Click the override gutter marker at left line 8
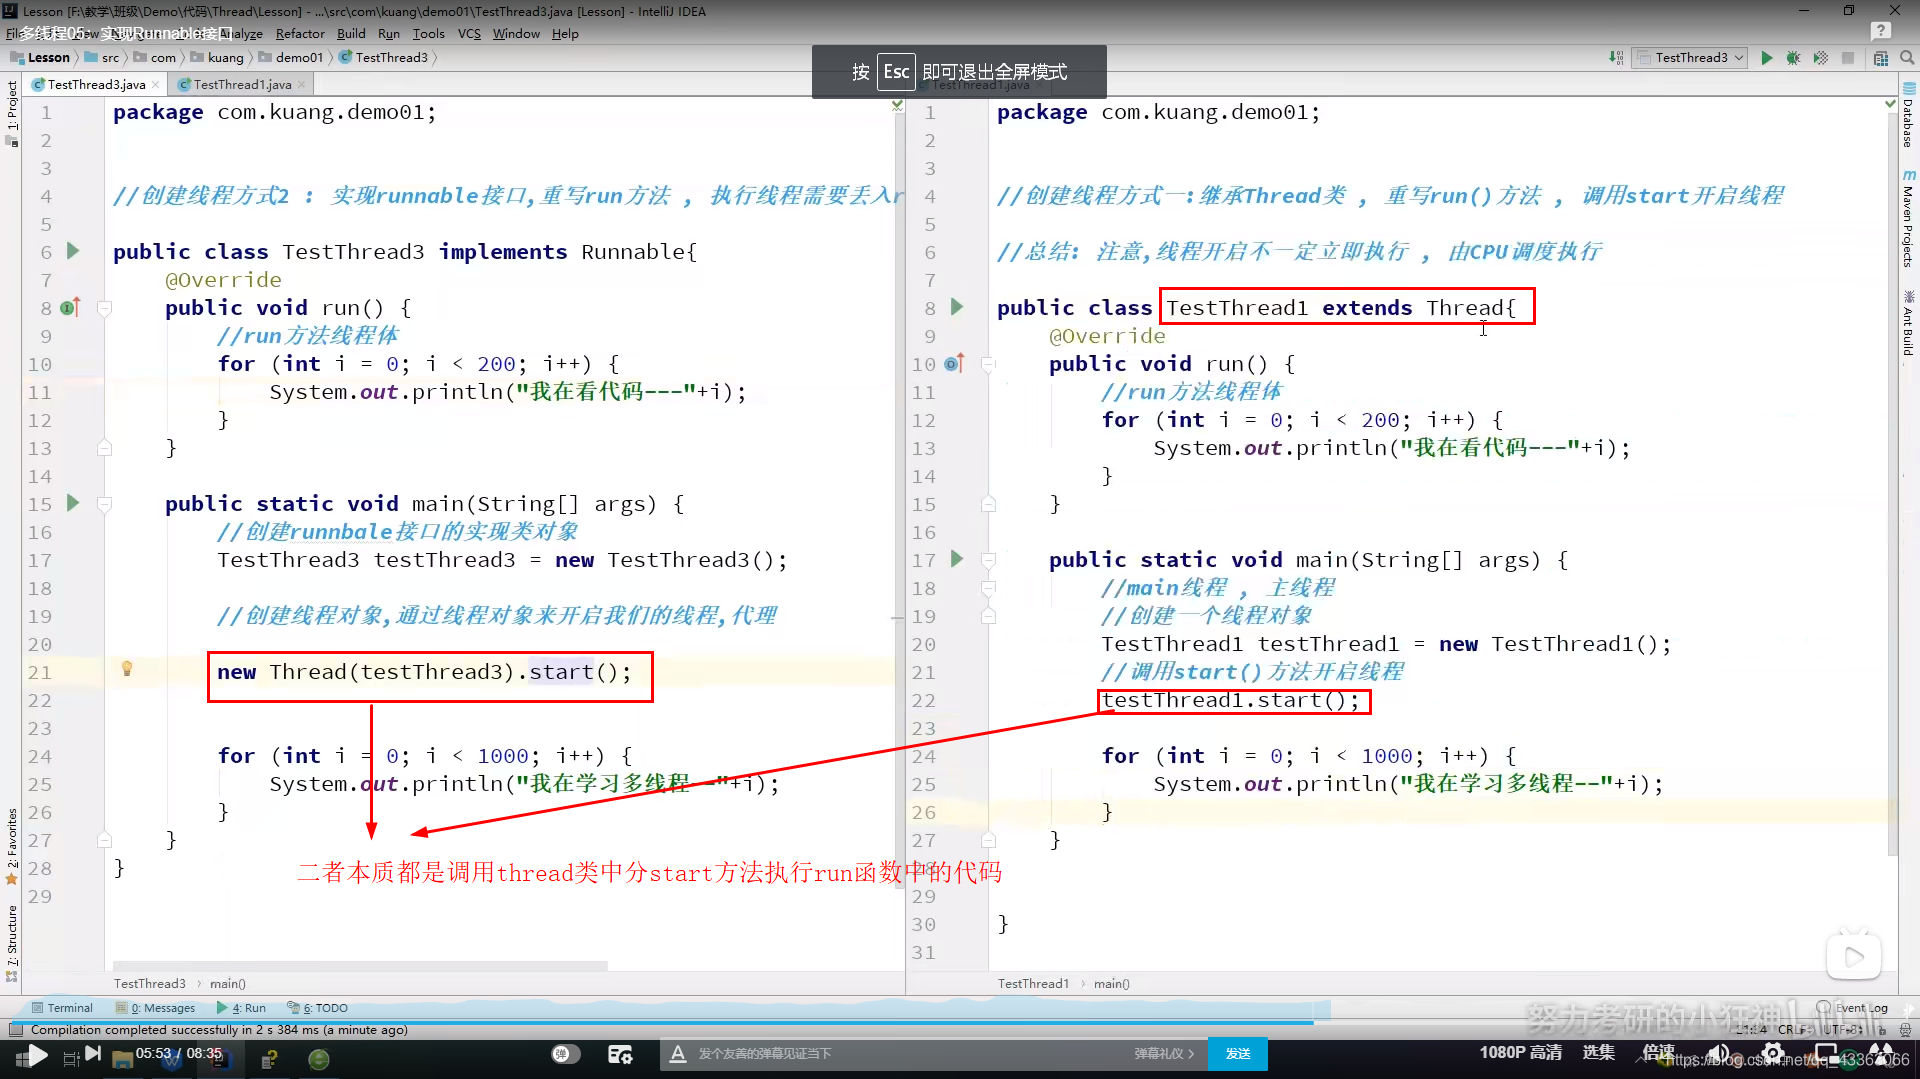This screenshot has width=1920, height=1079. pyautogui.click(x=69, y=308)
